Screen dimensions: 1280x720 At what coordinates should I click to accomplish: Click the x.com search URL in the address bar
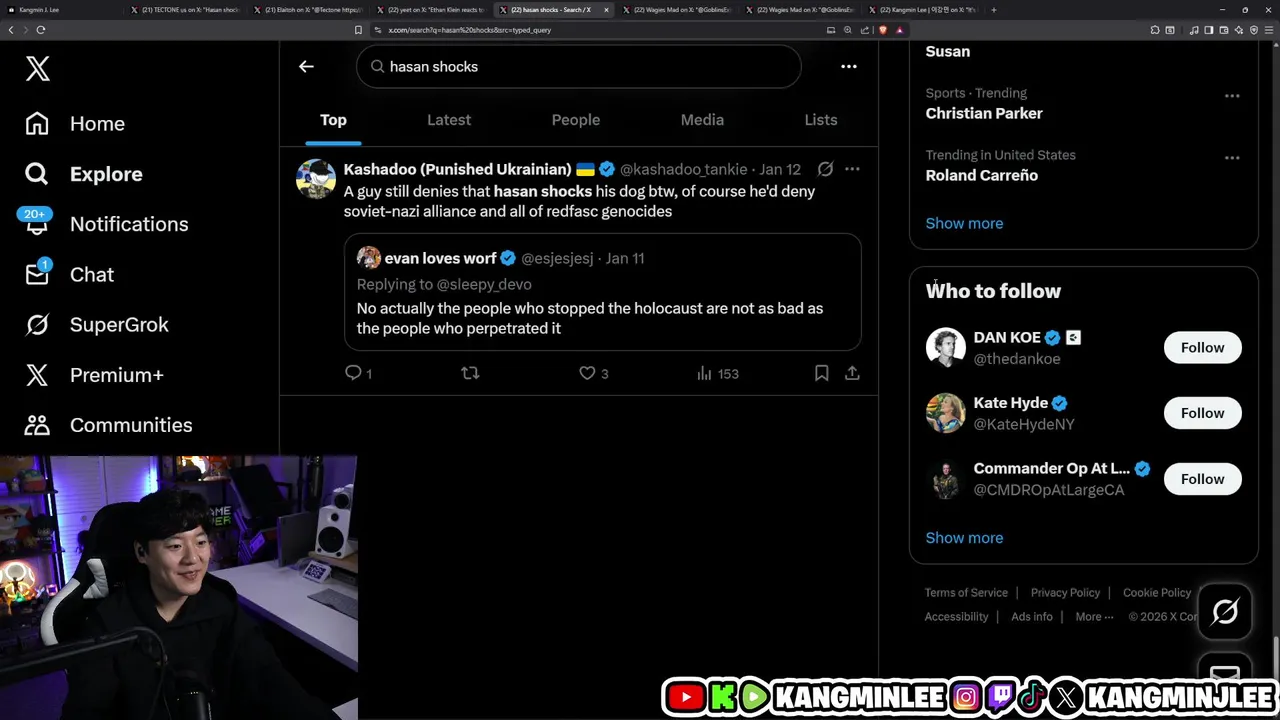tap(470, 30)
